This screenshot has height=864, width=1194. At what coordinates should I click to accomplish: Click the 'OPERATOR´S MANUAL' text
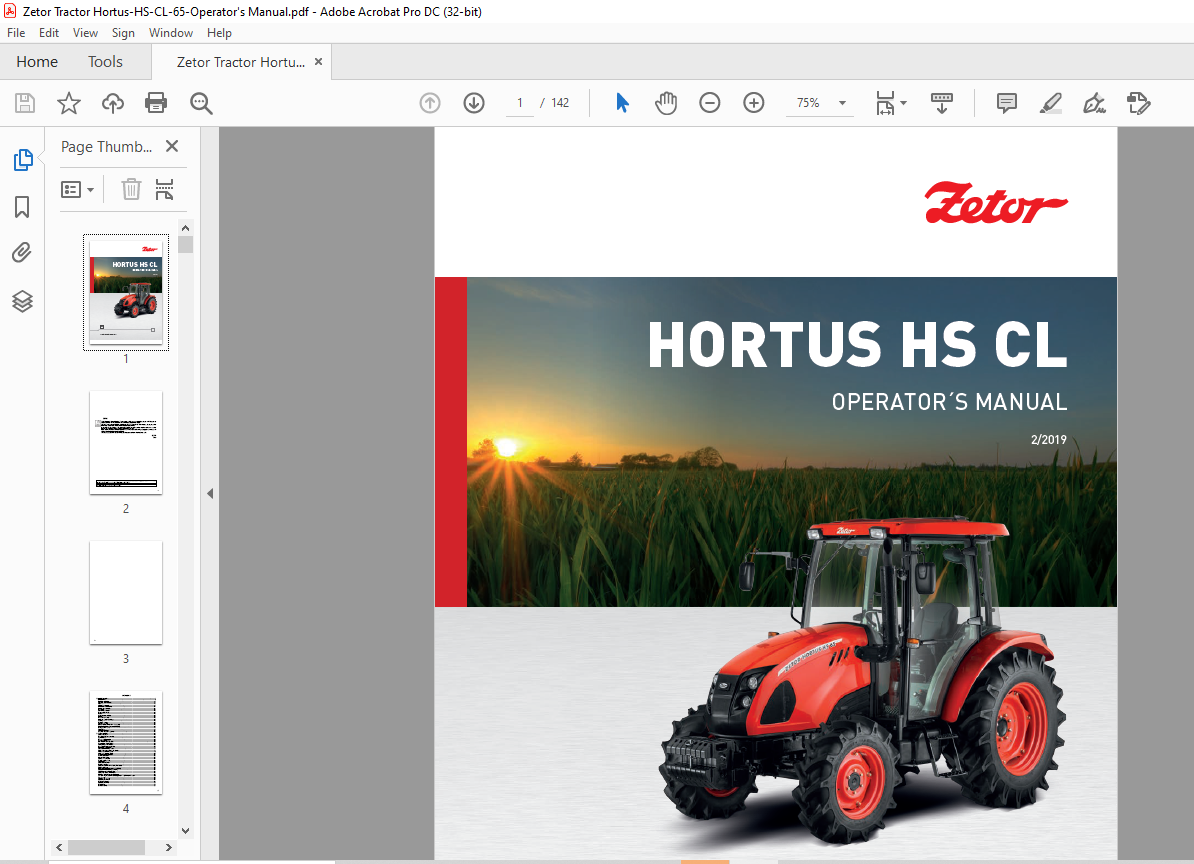click(x=950, y=402)
